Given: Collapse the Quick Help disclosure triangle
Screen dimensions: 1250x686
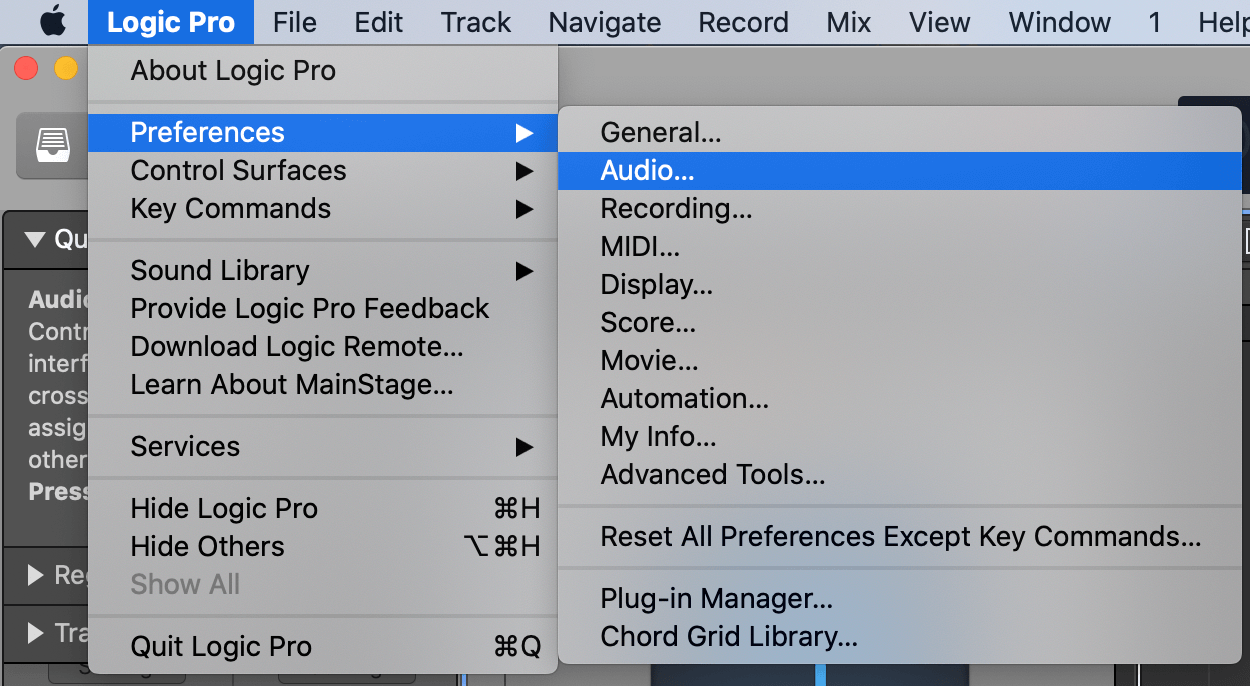Looking at the screenshot, I should pyautogui.click(x=35, y=239).
